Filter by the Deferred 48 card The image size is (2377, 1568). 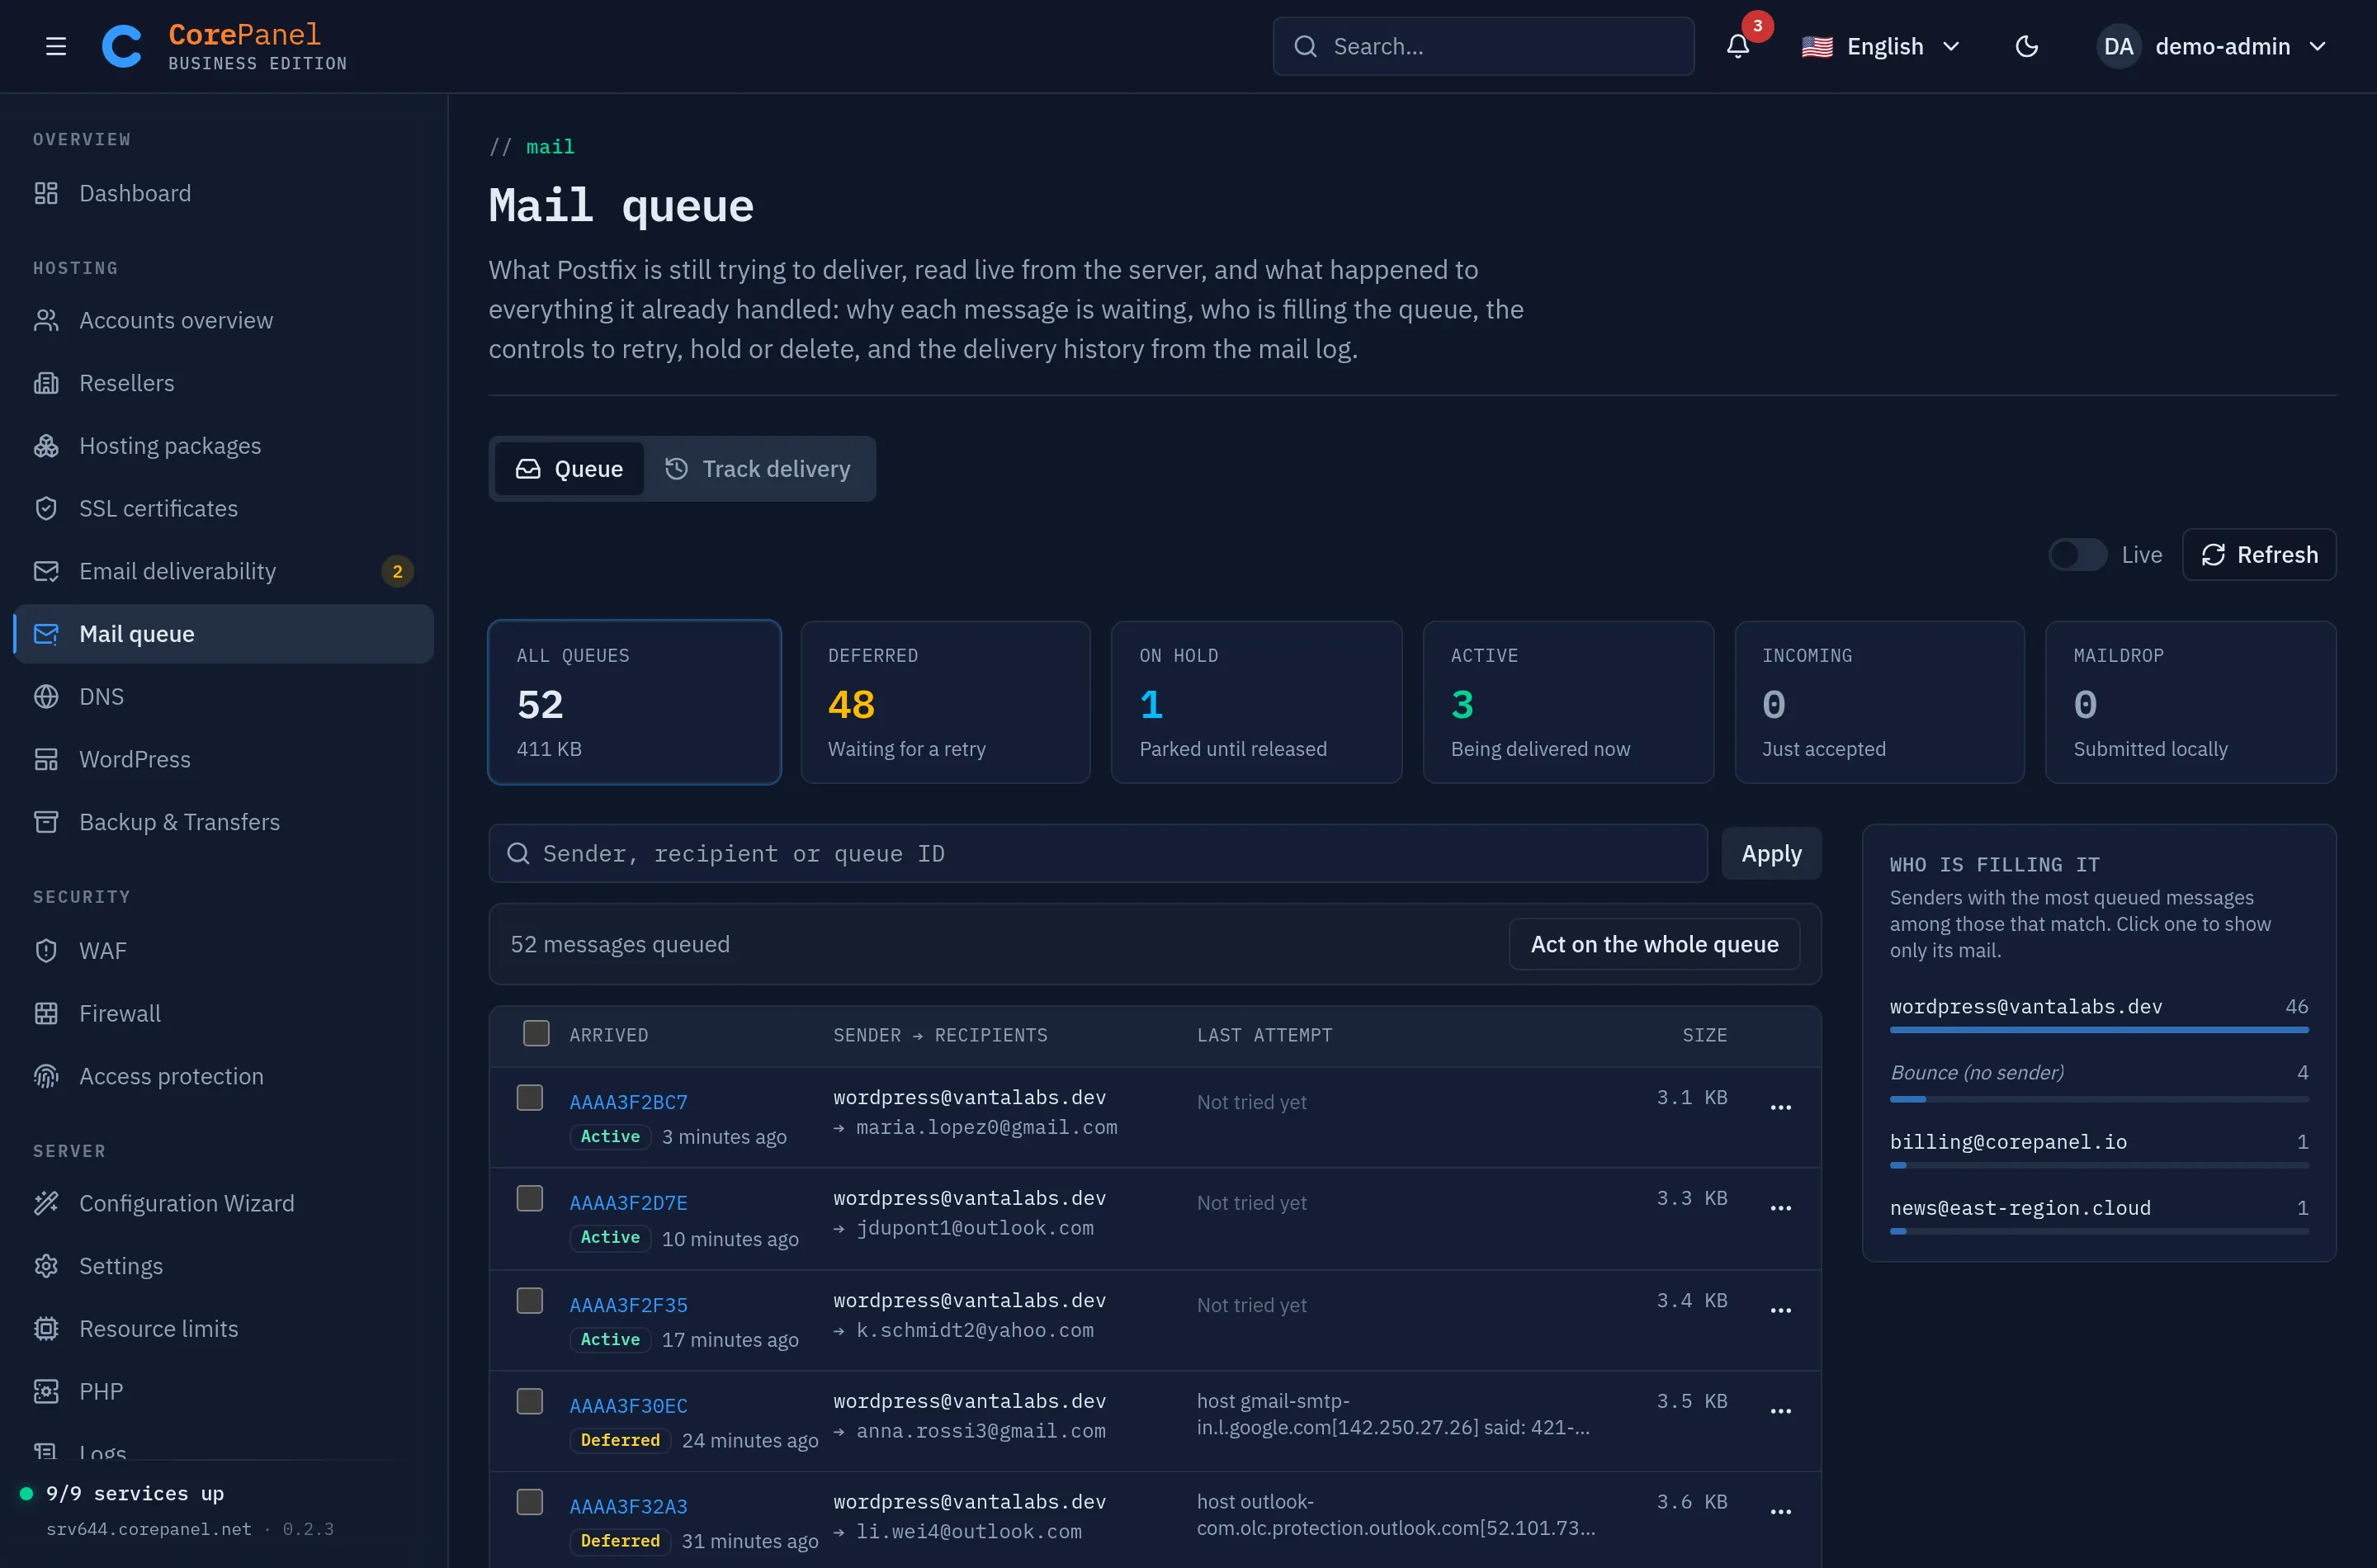pos(945,702)
